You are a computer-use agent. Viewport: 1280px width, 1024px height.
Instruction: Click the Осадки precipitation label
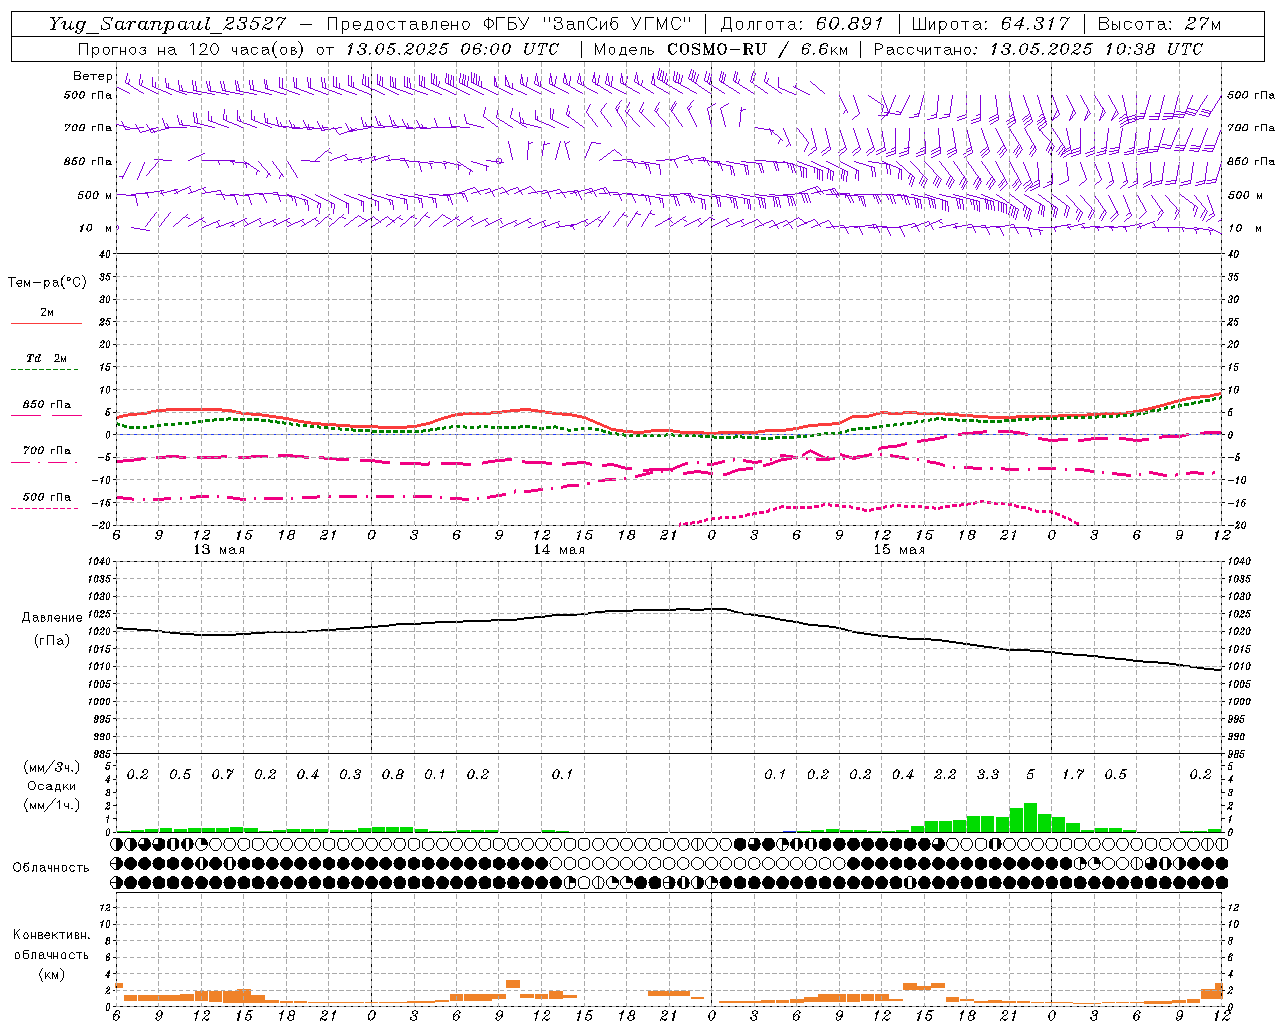[52, 786]
